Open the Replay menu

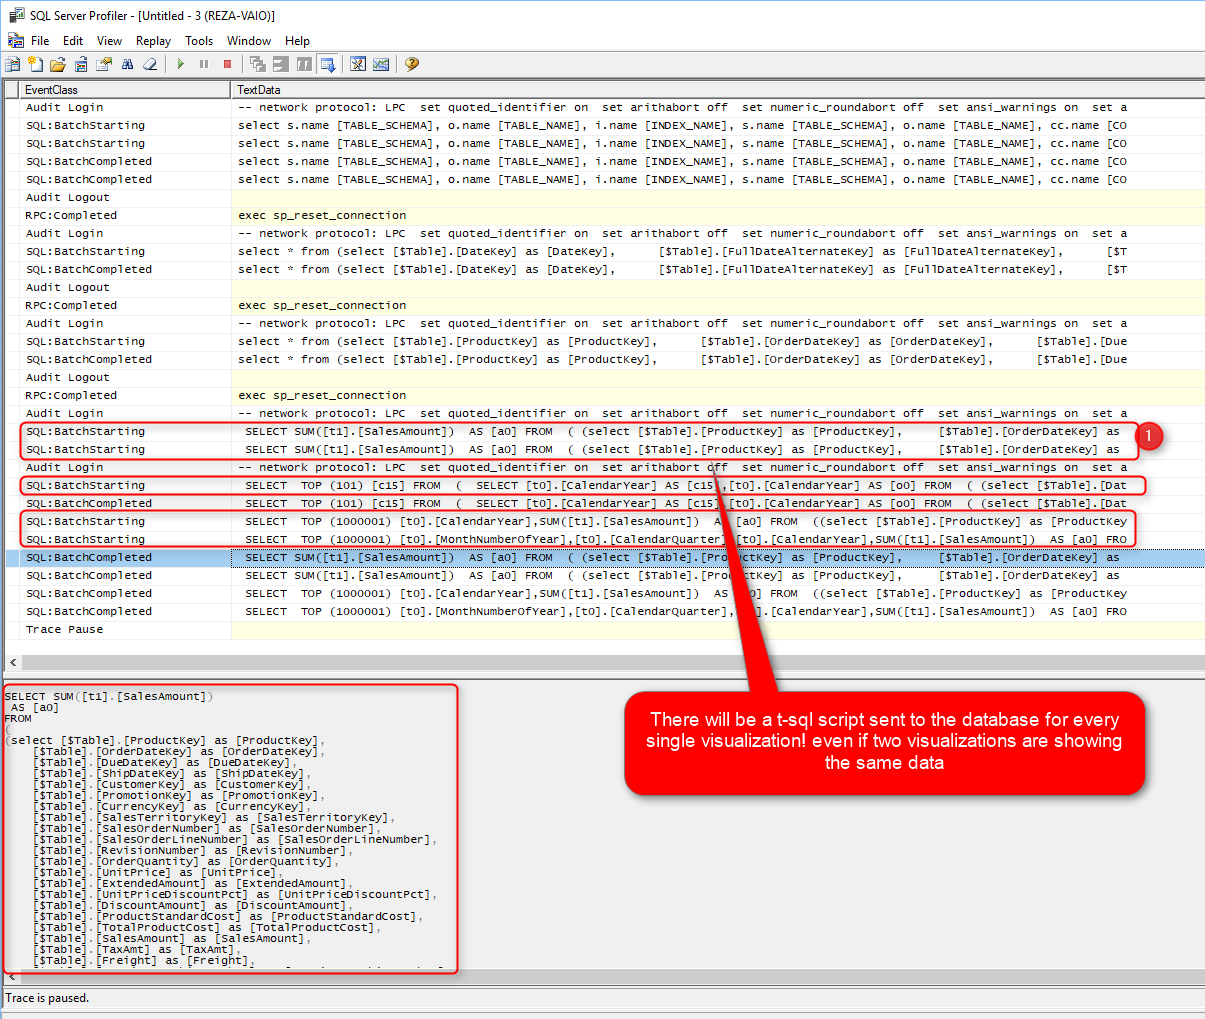(x=153, y=41)
